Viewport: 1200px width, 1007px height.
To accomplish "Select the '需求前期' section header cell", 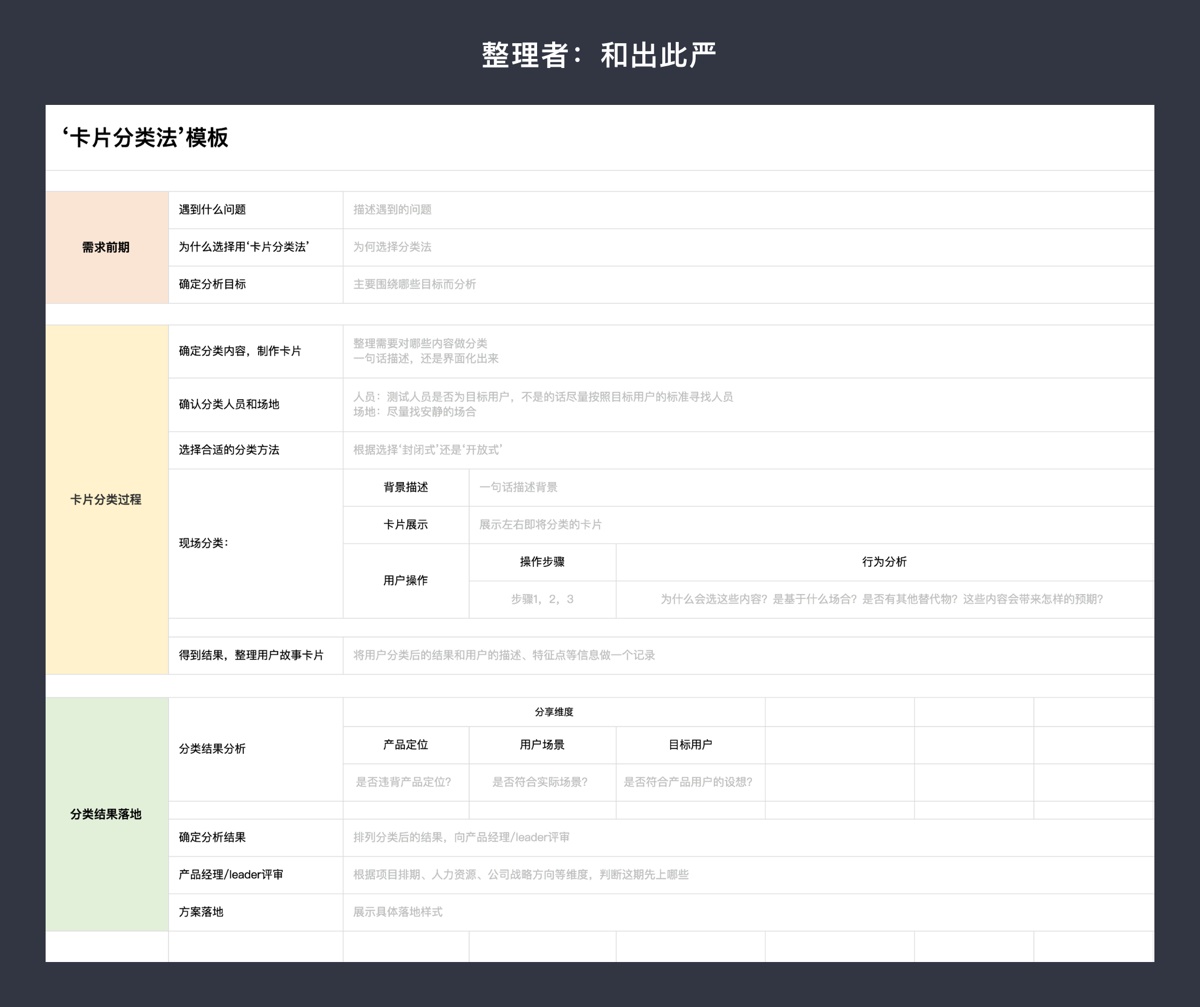I will point(106,247).
